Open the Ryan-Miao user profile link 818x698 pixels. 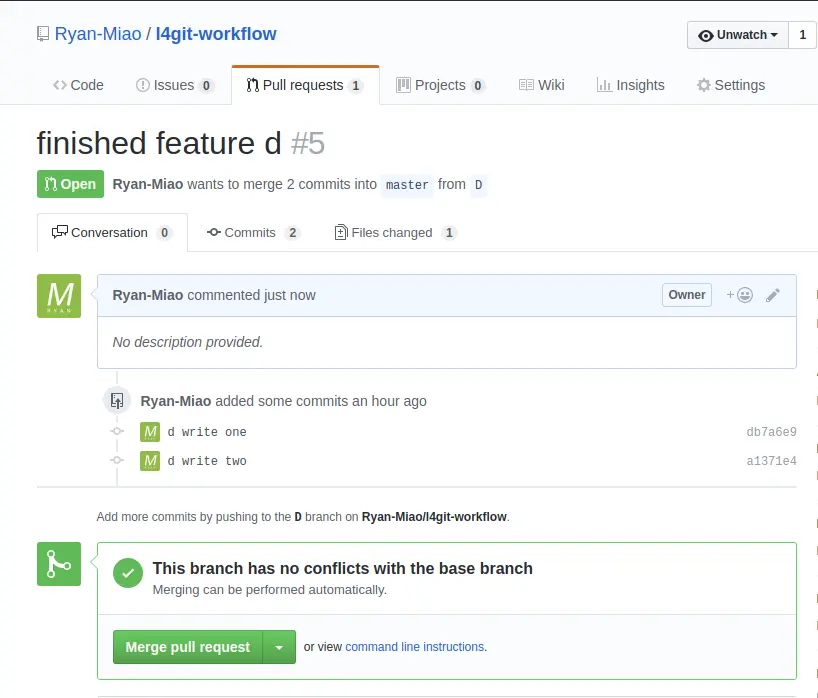click(98, 34)
